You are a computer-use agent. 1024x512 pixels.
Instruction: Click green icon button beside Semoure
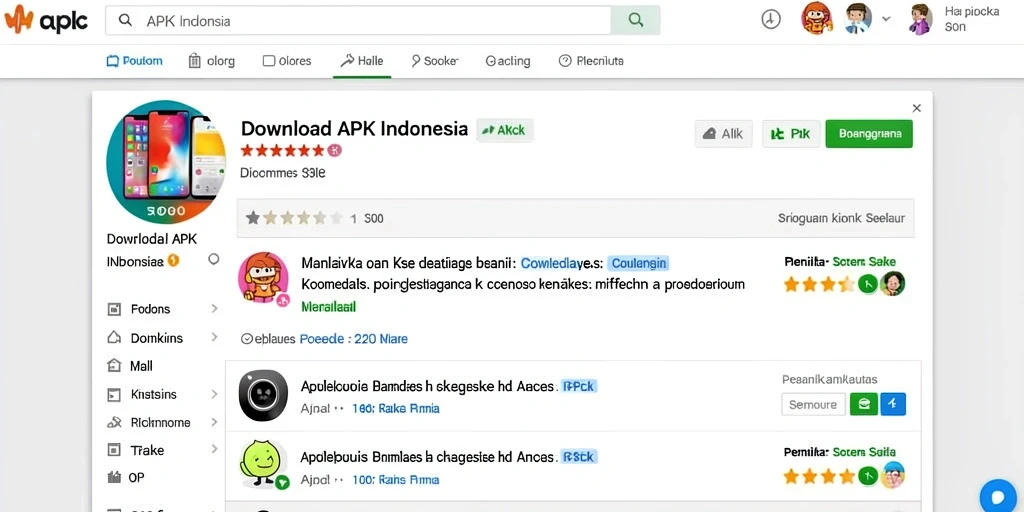click(x=863, y=404)
